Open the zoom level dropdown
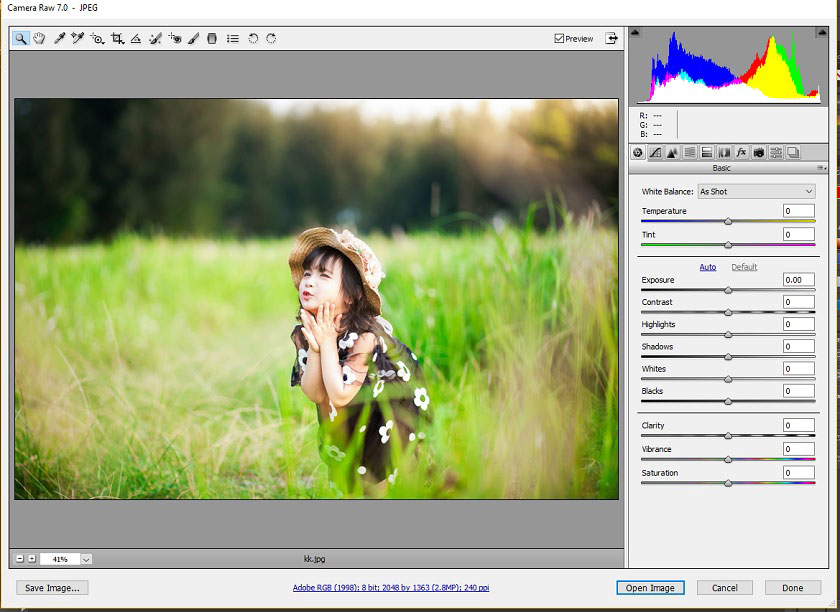The height and width of the screenshot is (612, 840). point(86,559)
